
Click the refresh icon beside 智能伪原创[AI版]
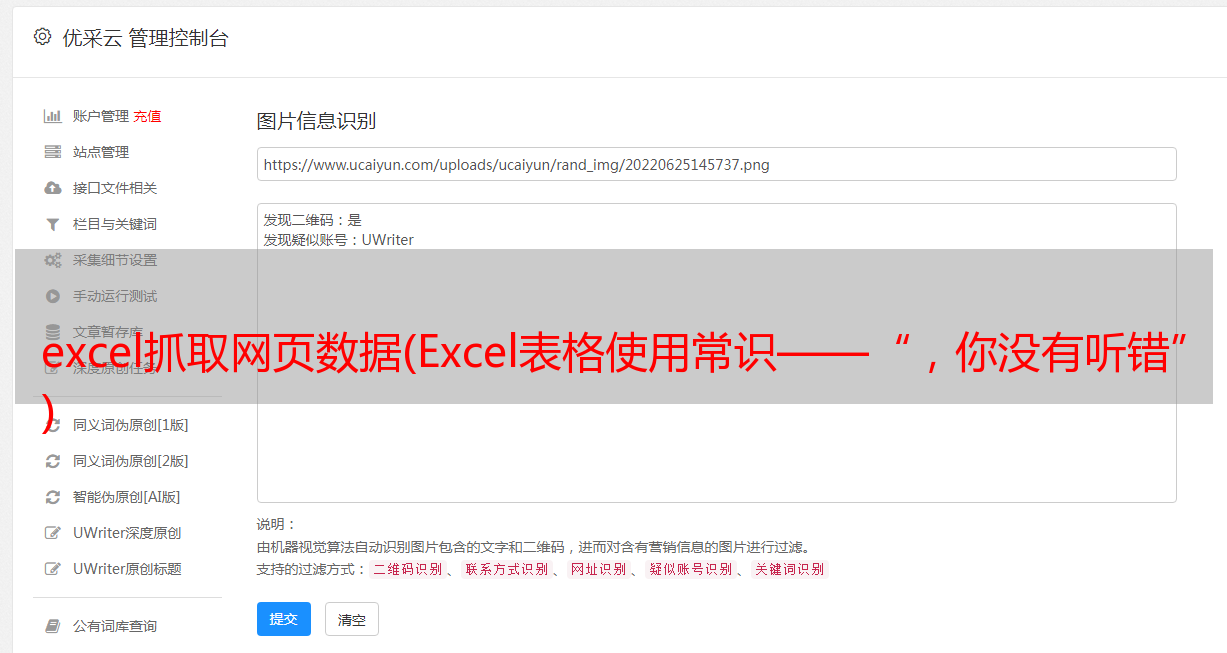[53, 497]
